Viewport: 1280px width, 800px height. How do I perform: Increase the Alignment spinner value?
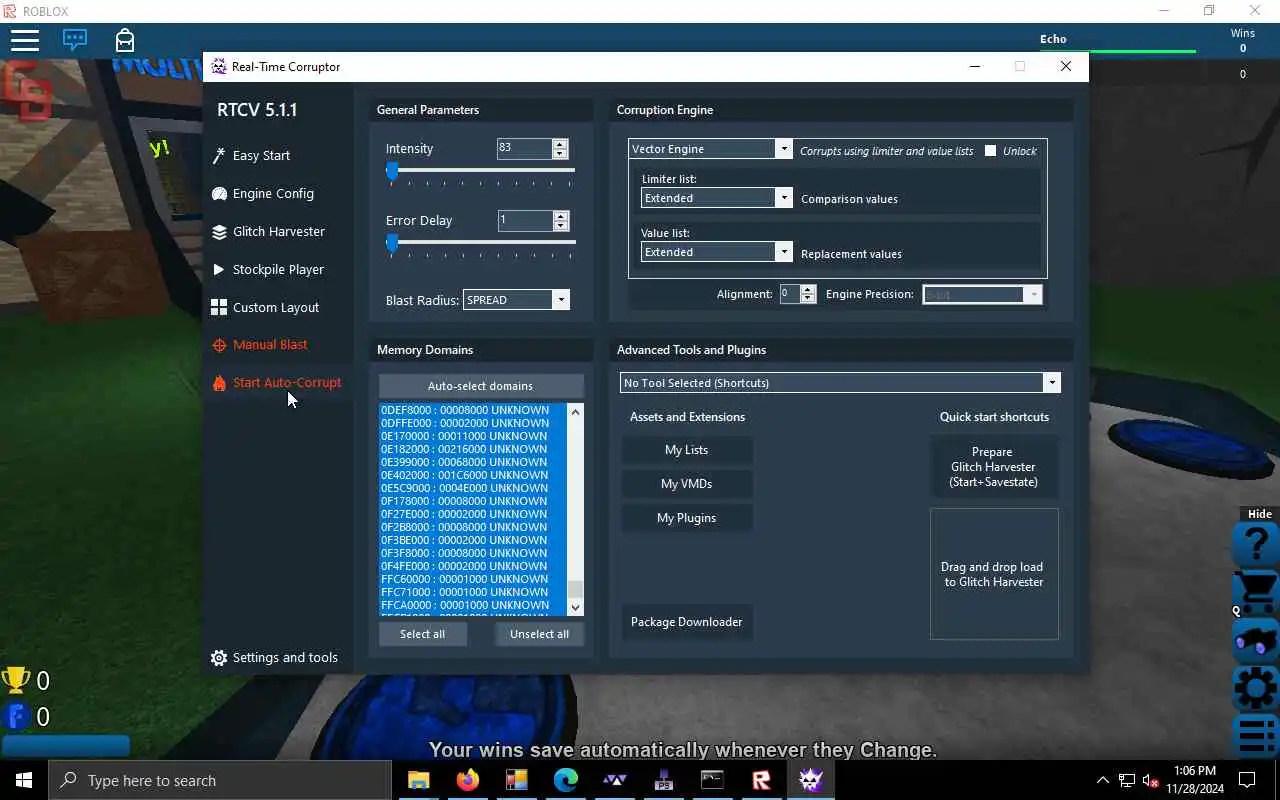(808, 290)
